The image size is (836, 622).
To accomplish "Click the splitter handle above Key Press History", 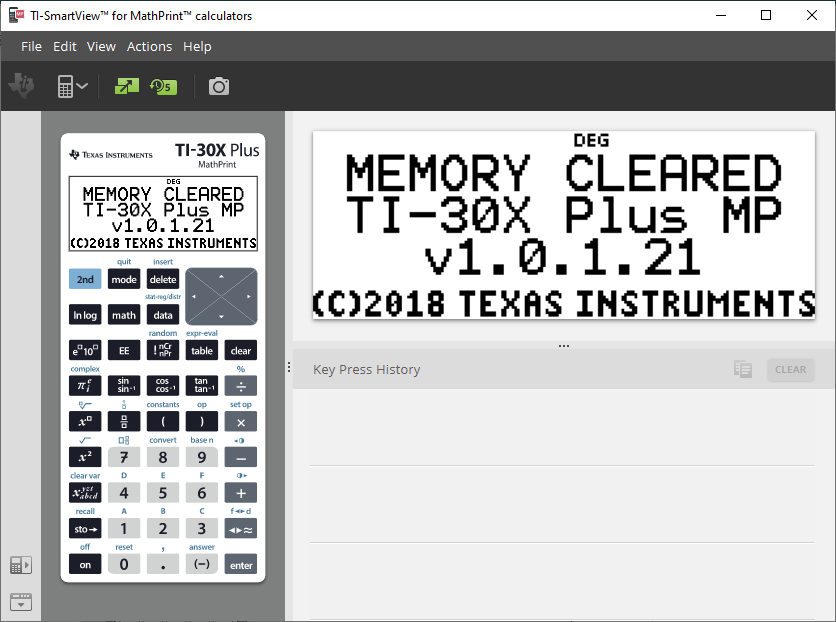I will point(564,346).
